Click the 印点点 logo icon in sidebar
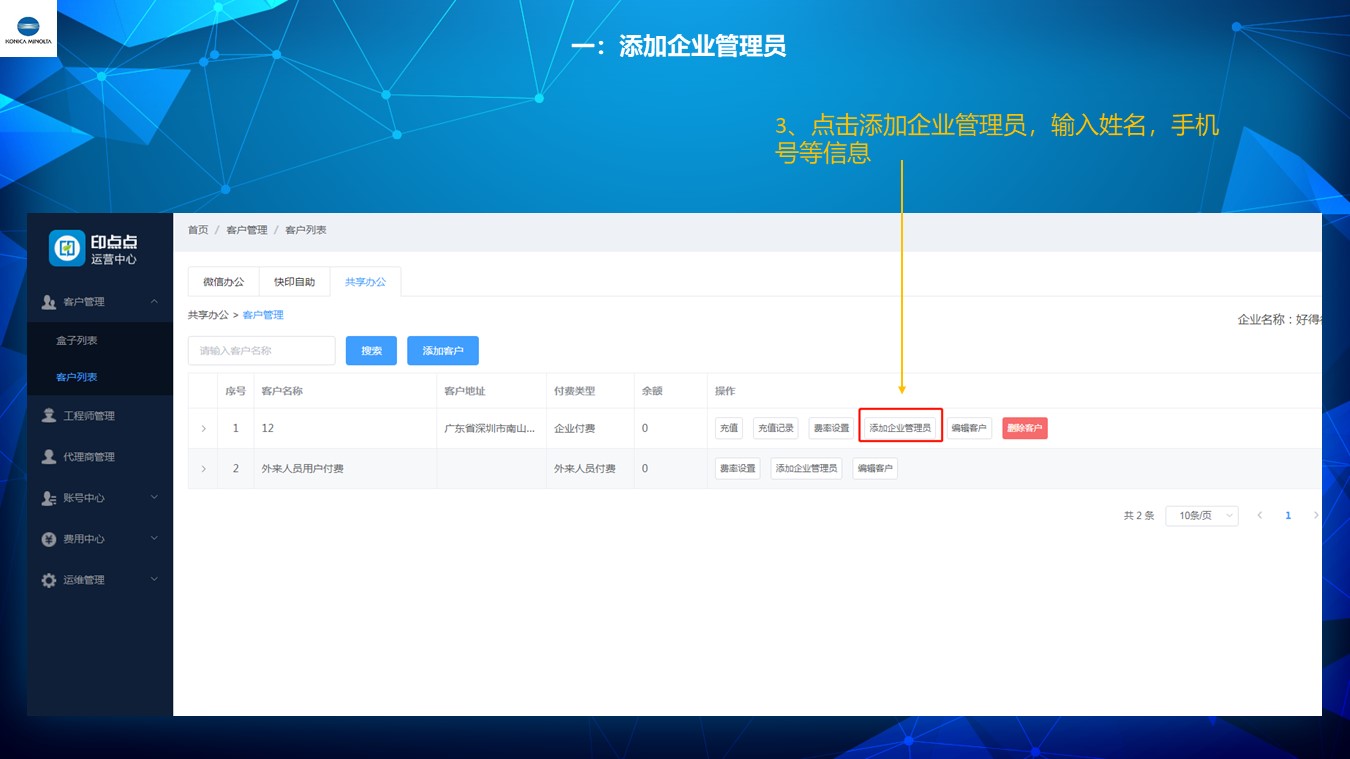This screenshot has width=1350, height=759. point(67,248)
